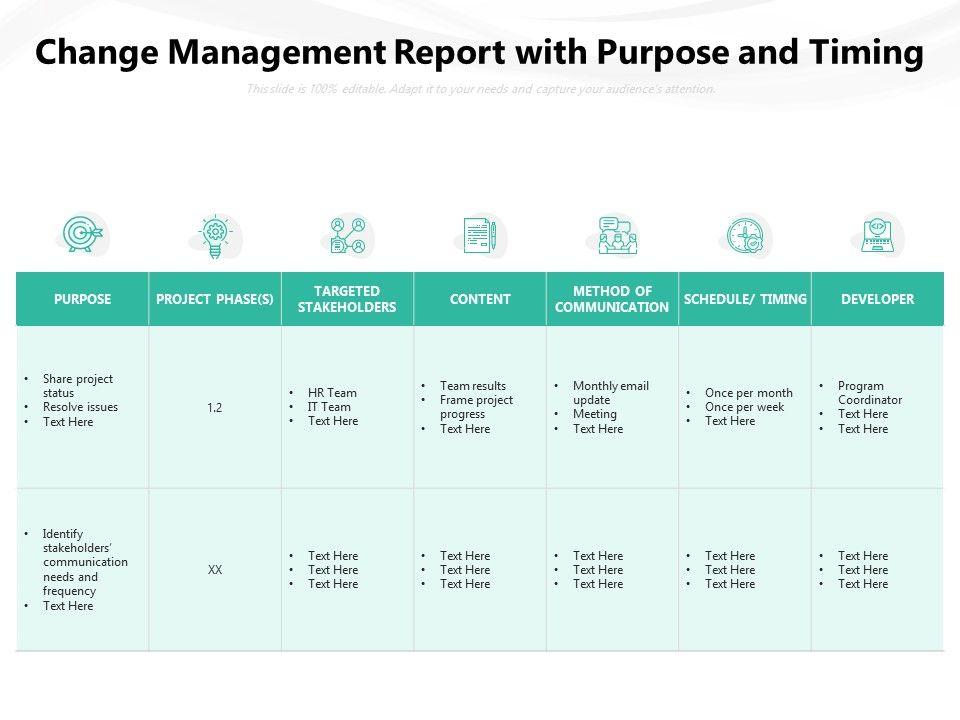
Task: Select the document and pen icon above Content
Action: pyautogui.click(x=480, y=236)
